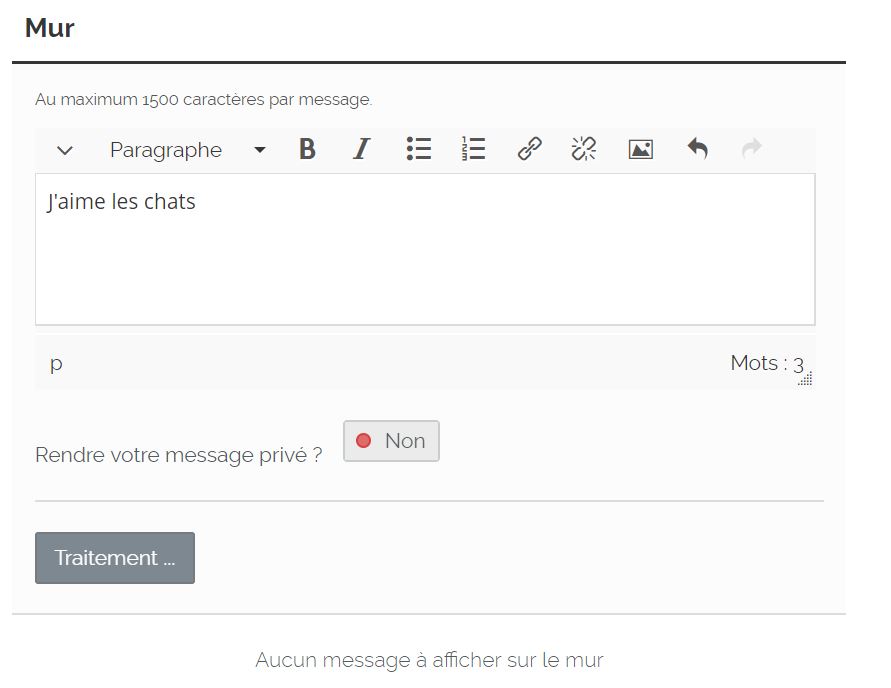Open the Paragraphe format dropdown
This screenshot has width=891, height=688.
187,150
